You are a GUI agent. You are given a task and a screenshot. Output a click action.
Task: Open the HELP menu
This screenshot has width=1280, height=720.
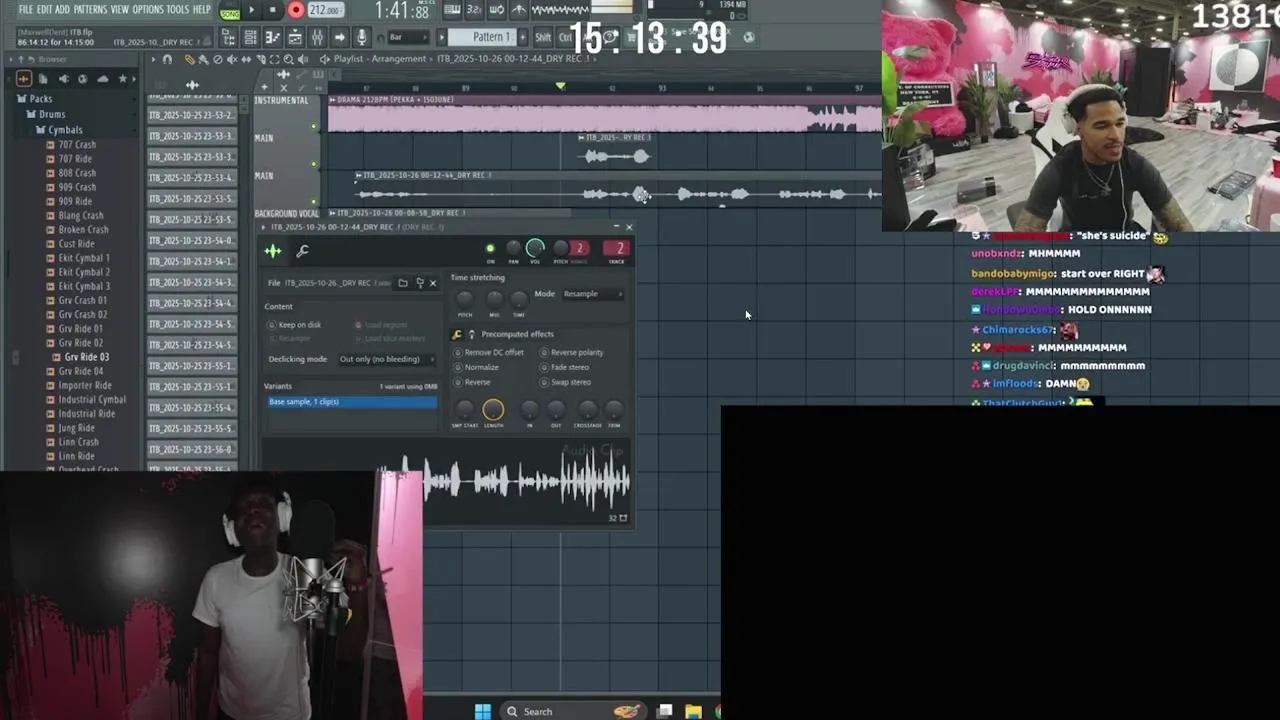(x=201, y=9)
